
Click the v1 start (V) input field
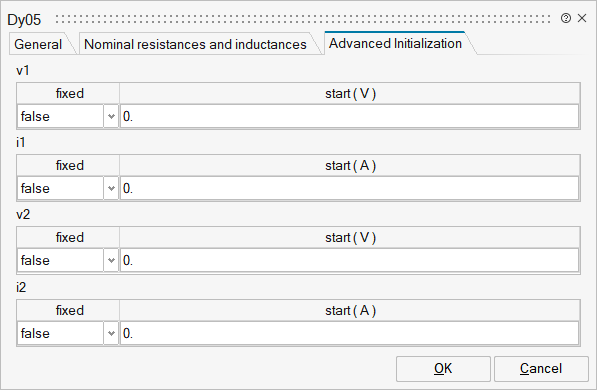click(350, 117)
